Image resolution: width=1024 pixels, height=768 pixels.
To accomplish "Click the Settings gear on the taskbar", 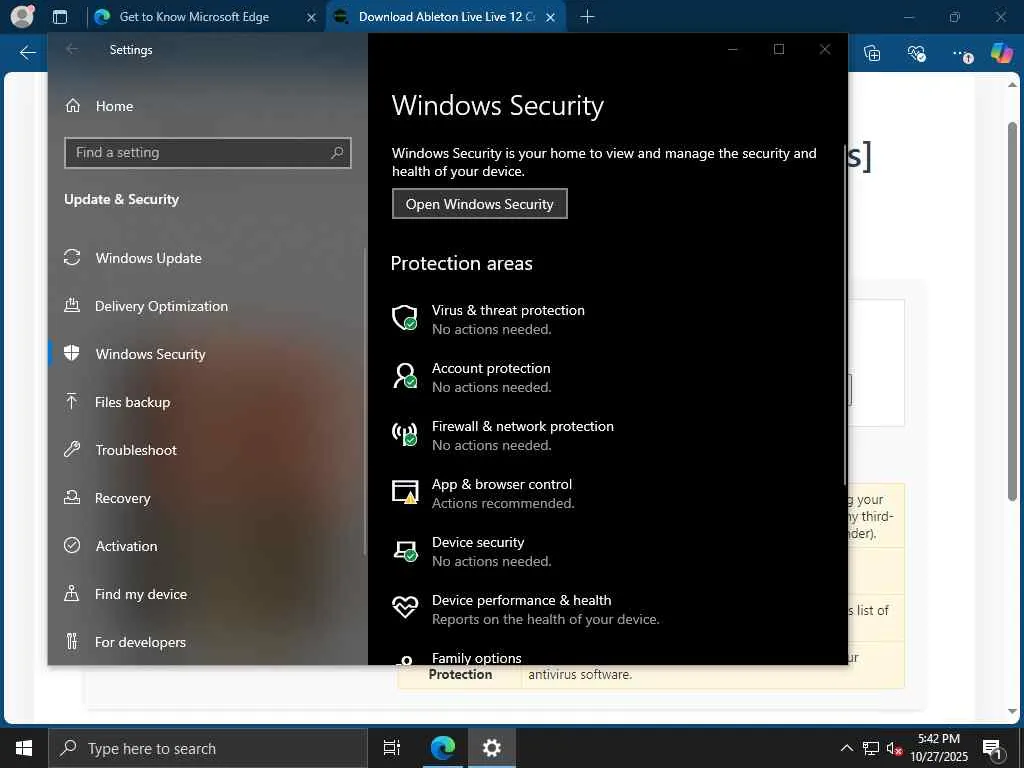I will click(492, 748).
